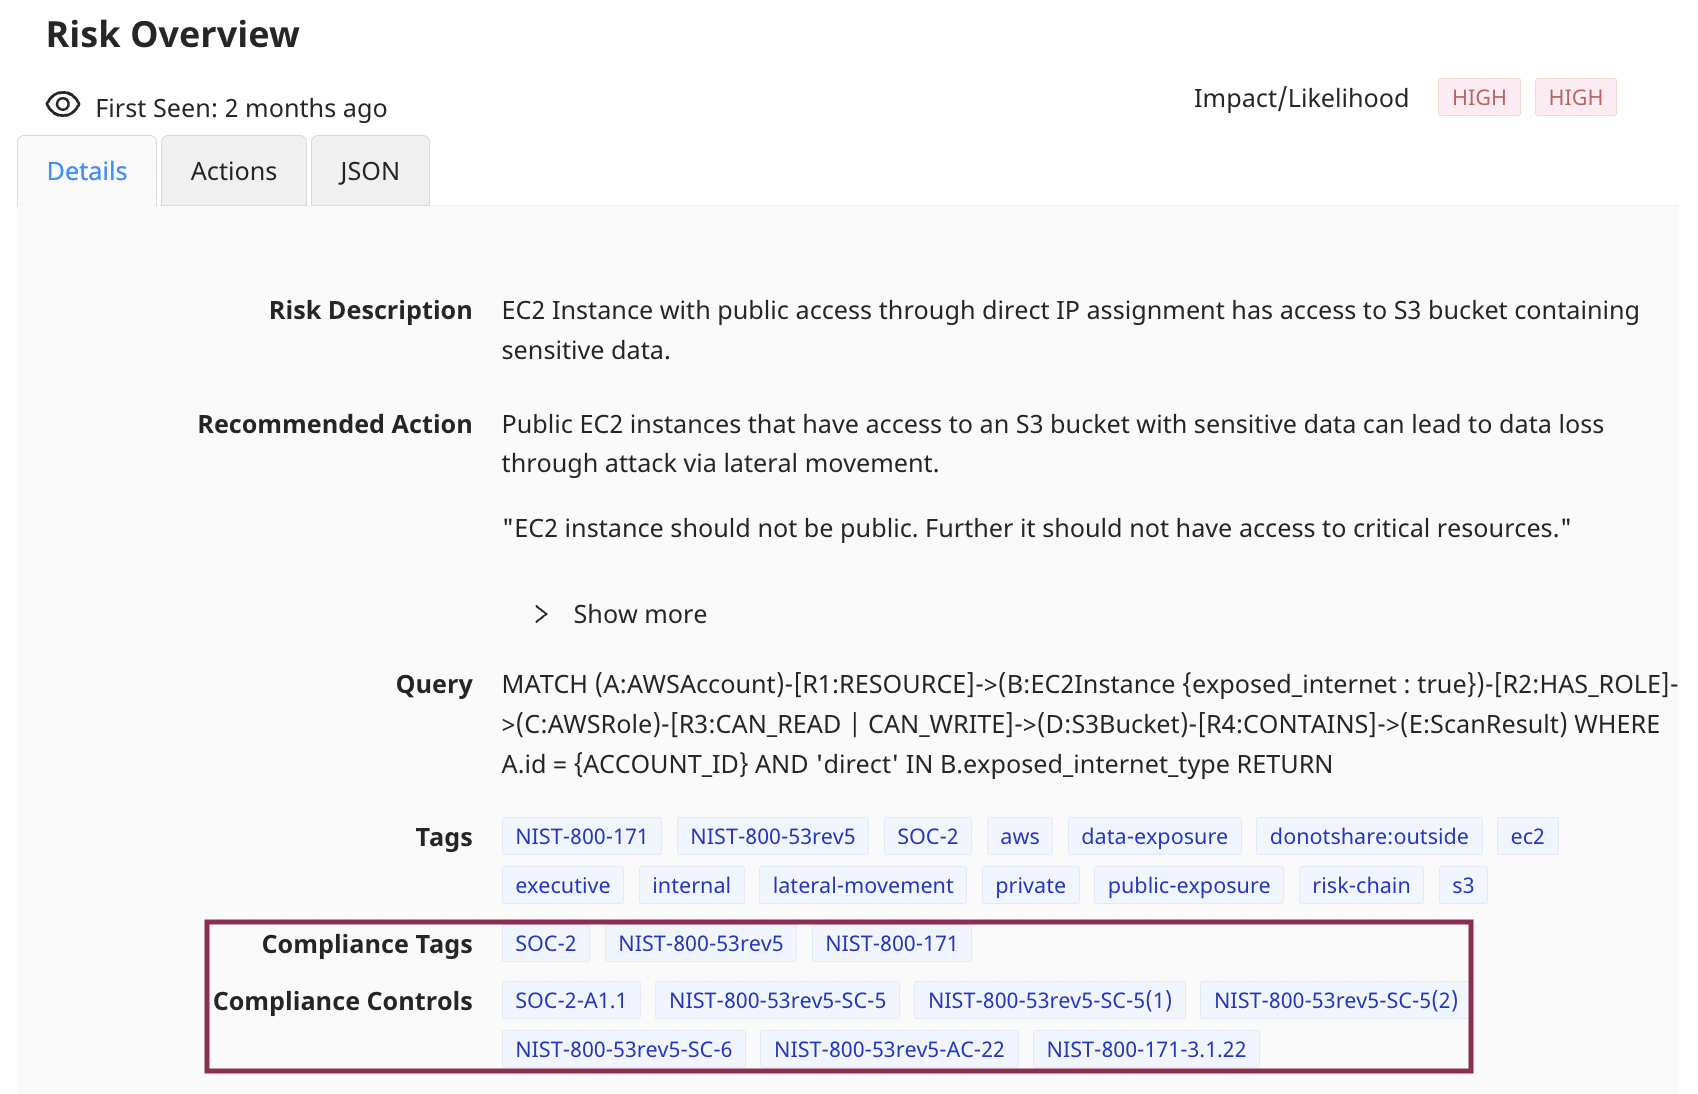The height and width of the screenshot is (1094, 1698).
Task: Open the data-exposure tag
Action: [1155, 836]
